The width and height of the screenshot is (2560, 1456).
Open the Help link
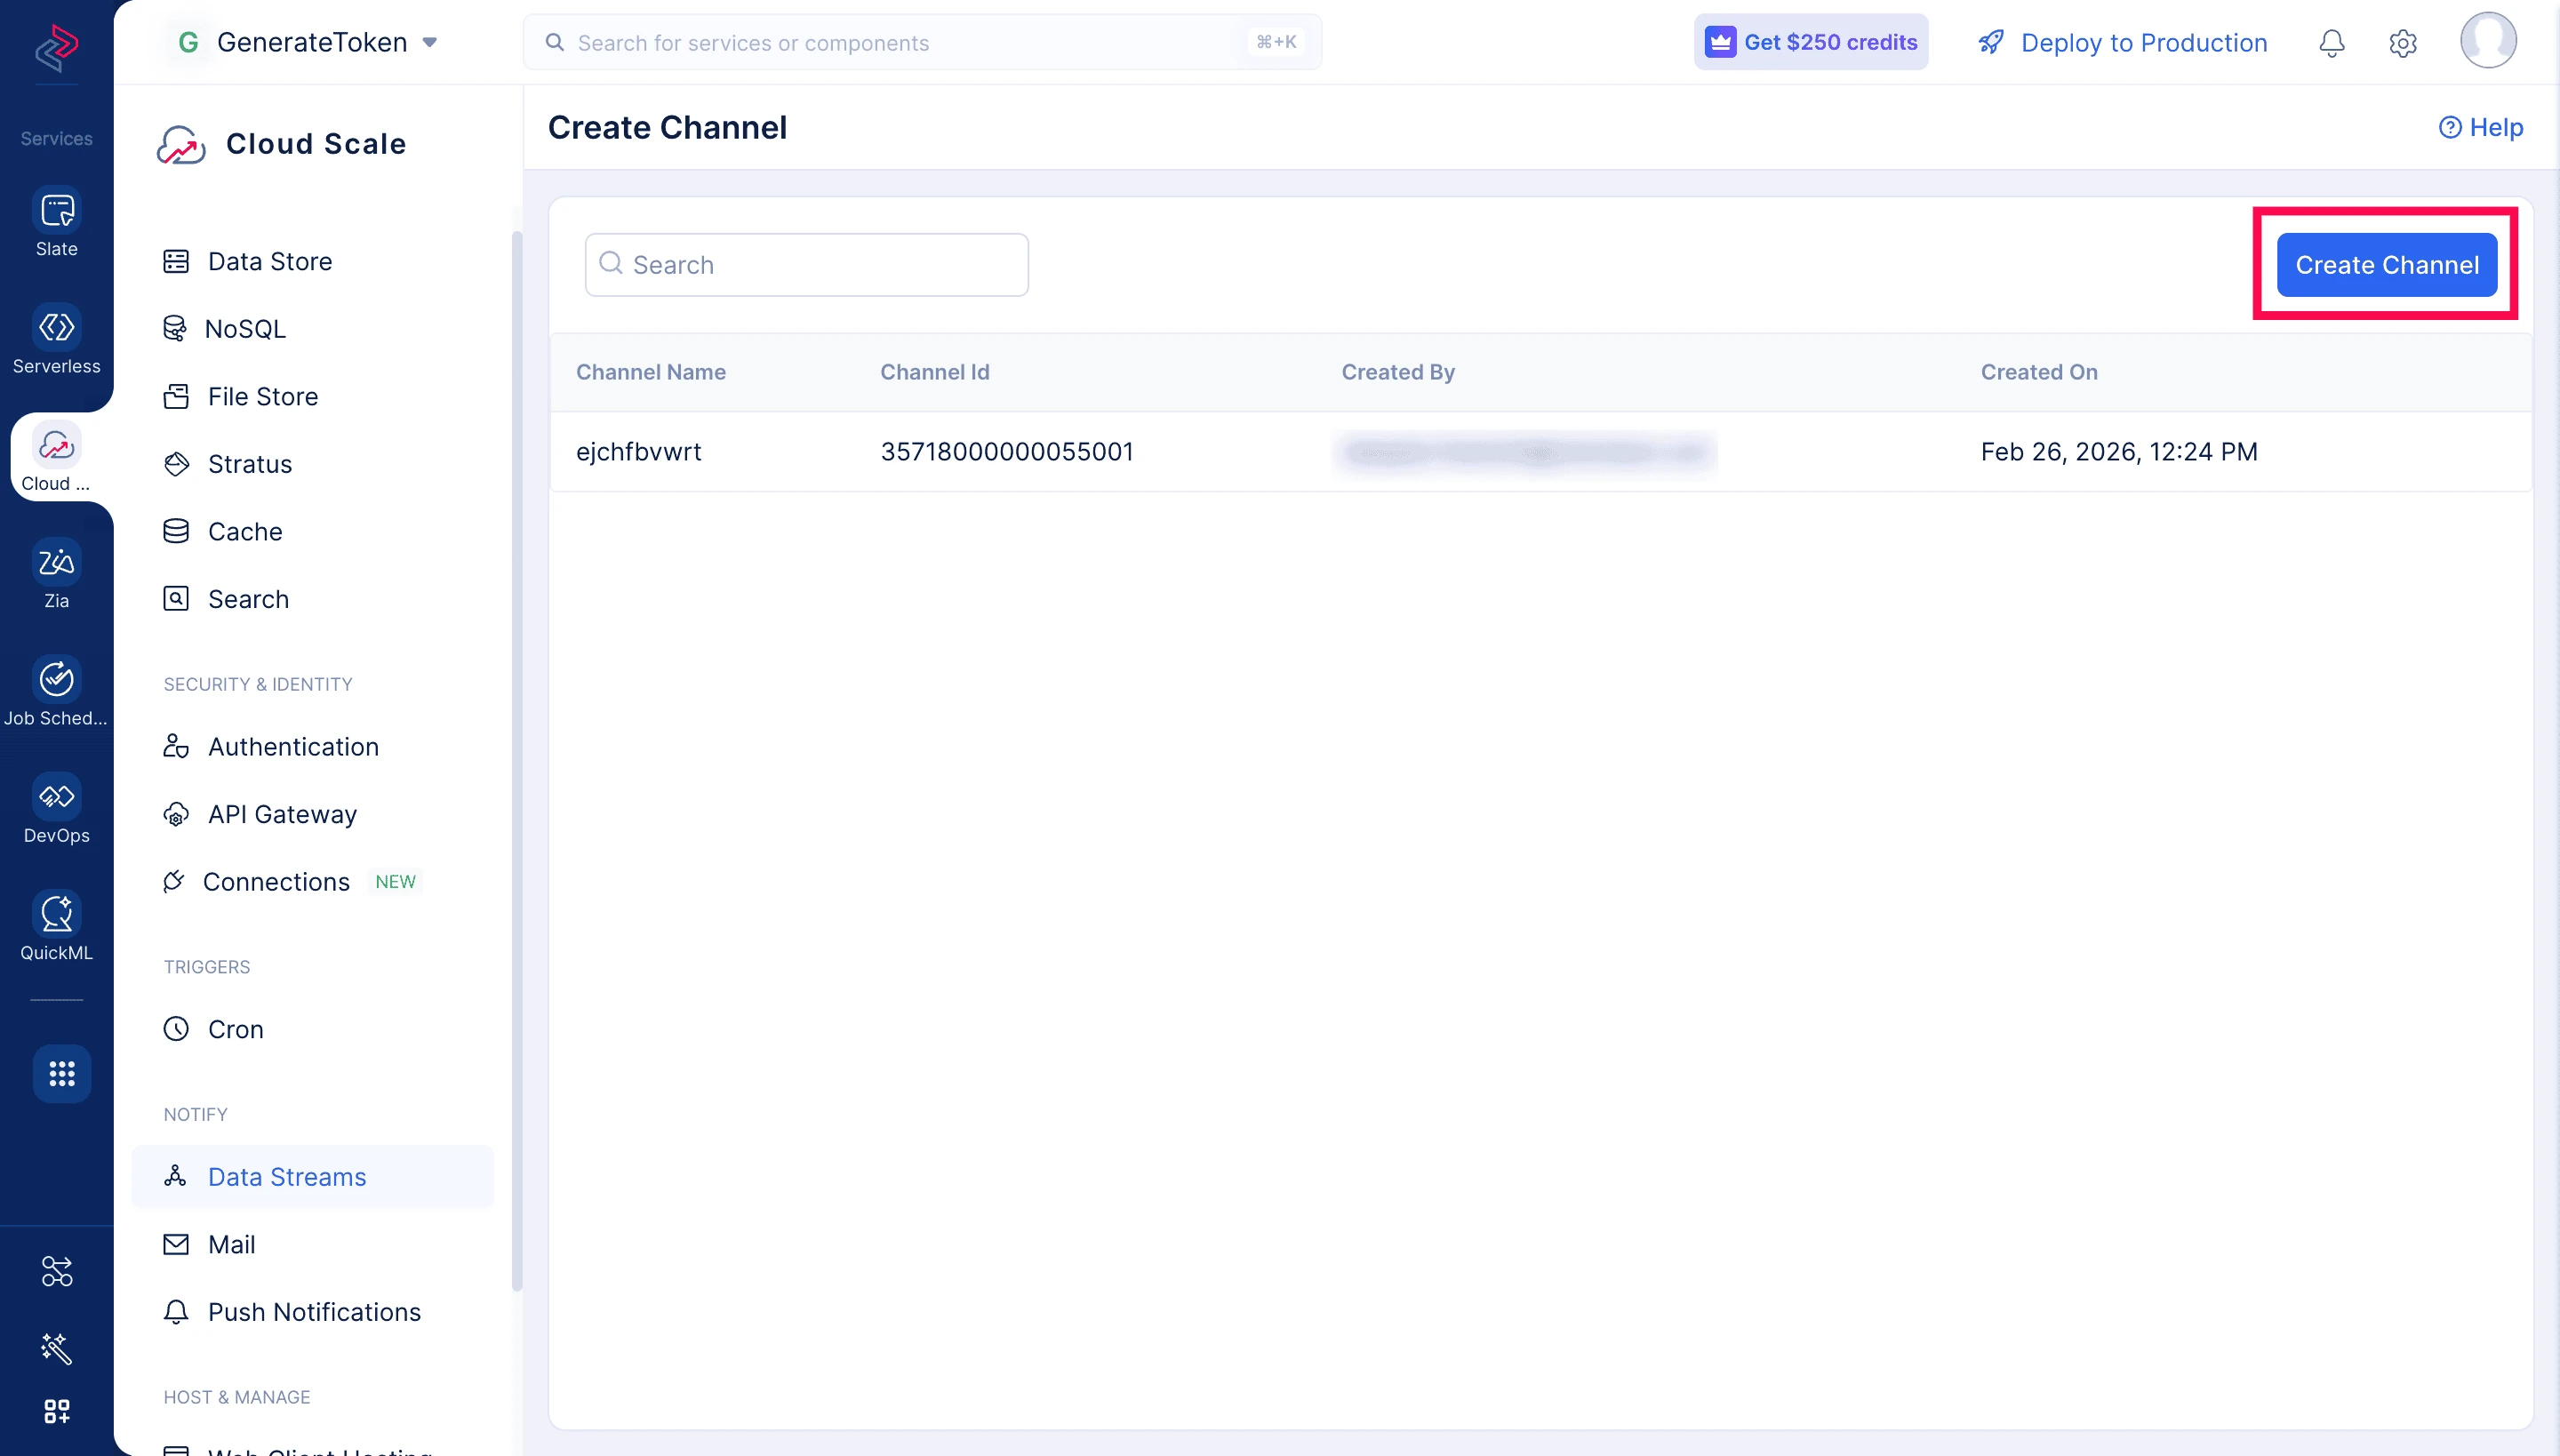tap(2480, 127)
